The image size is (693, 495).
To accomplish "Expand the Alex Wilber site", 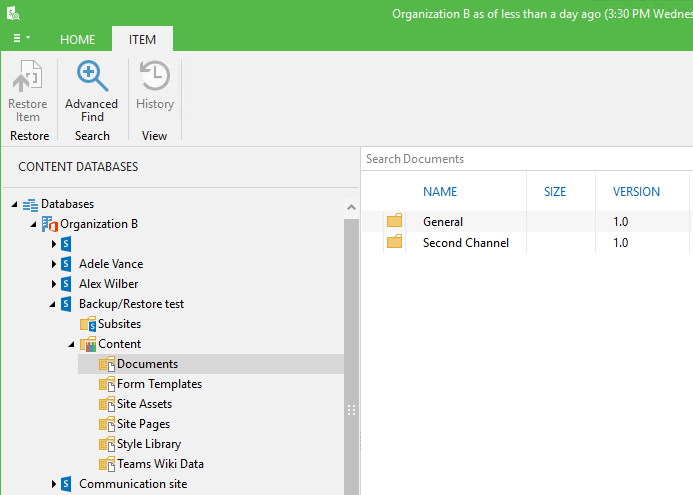I will pos(54,284).
